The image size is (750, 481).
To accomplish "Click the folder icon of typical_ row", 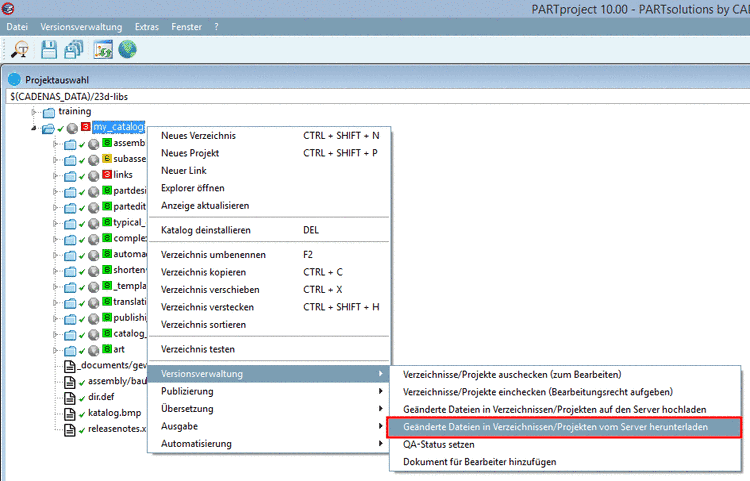I will (70, 223).
